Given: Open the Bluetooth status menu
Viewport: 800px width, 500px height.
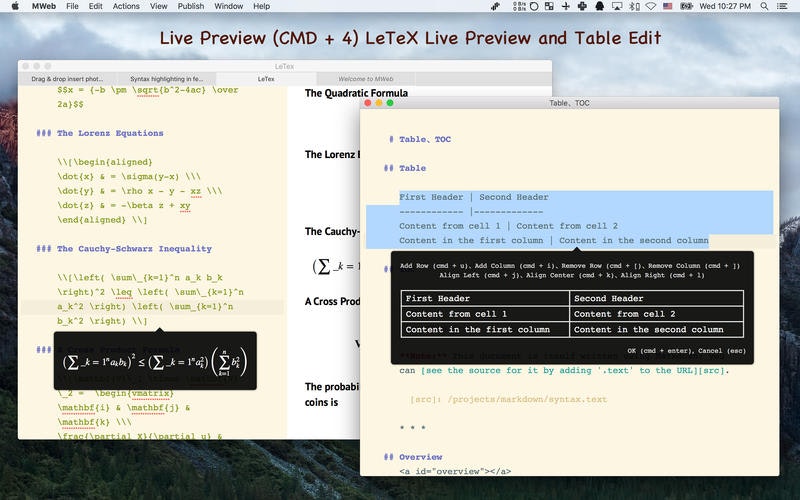Looking at the screenshot, I should (x=634, y=6).
